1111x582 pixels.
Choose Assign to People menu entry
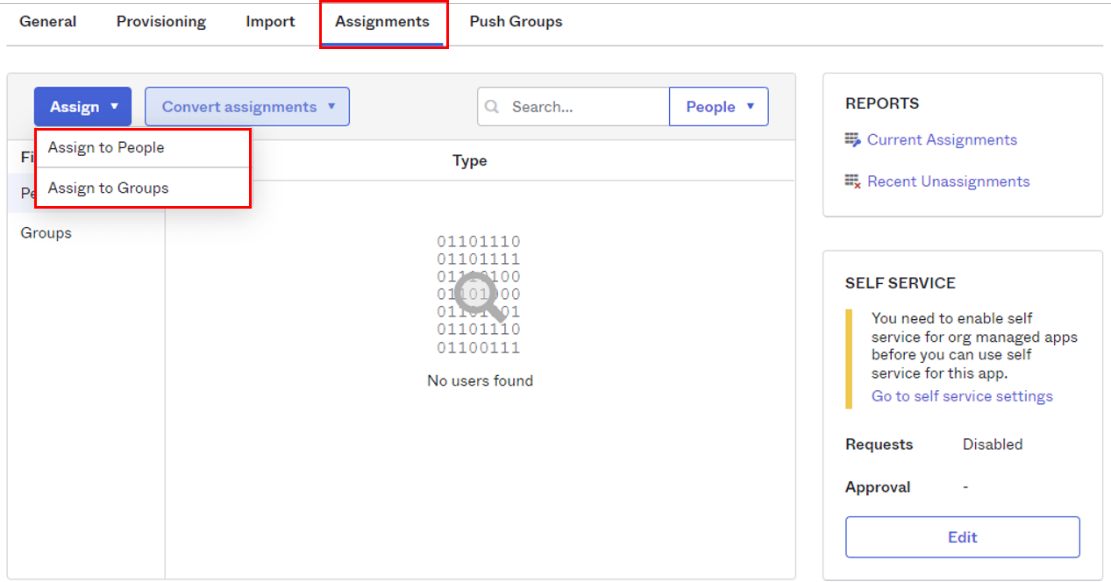(143, 147)
